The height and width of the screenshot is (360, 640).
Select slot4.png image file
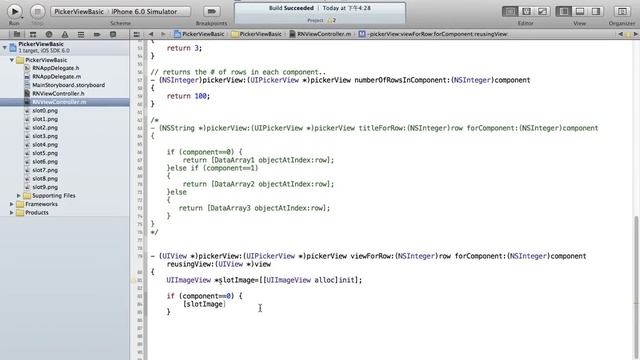(45, 145)
